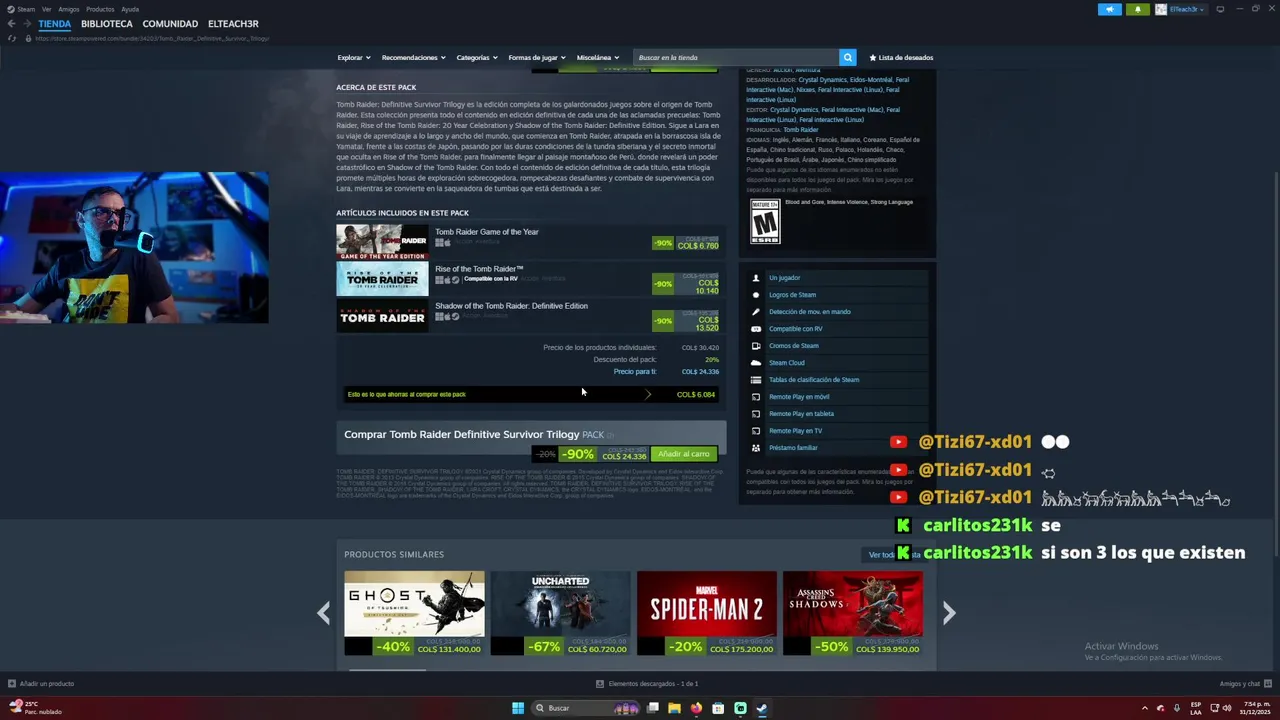Open the Cromos de Steam link
Viewport: 1280px width, 720px height.
pos(794,346)
